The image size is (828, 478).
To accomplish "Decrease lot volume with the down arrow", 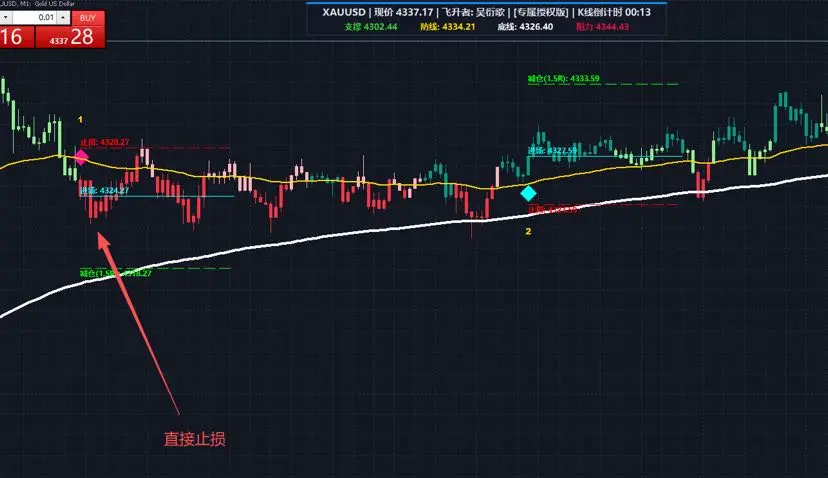I will (6, 17).
